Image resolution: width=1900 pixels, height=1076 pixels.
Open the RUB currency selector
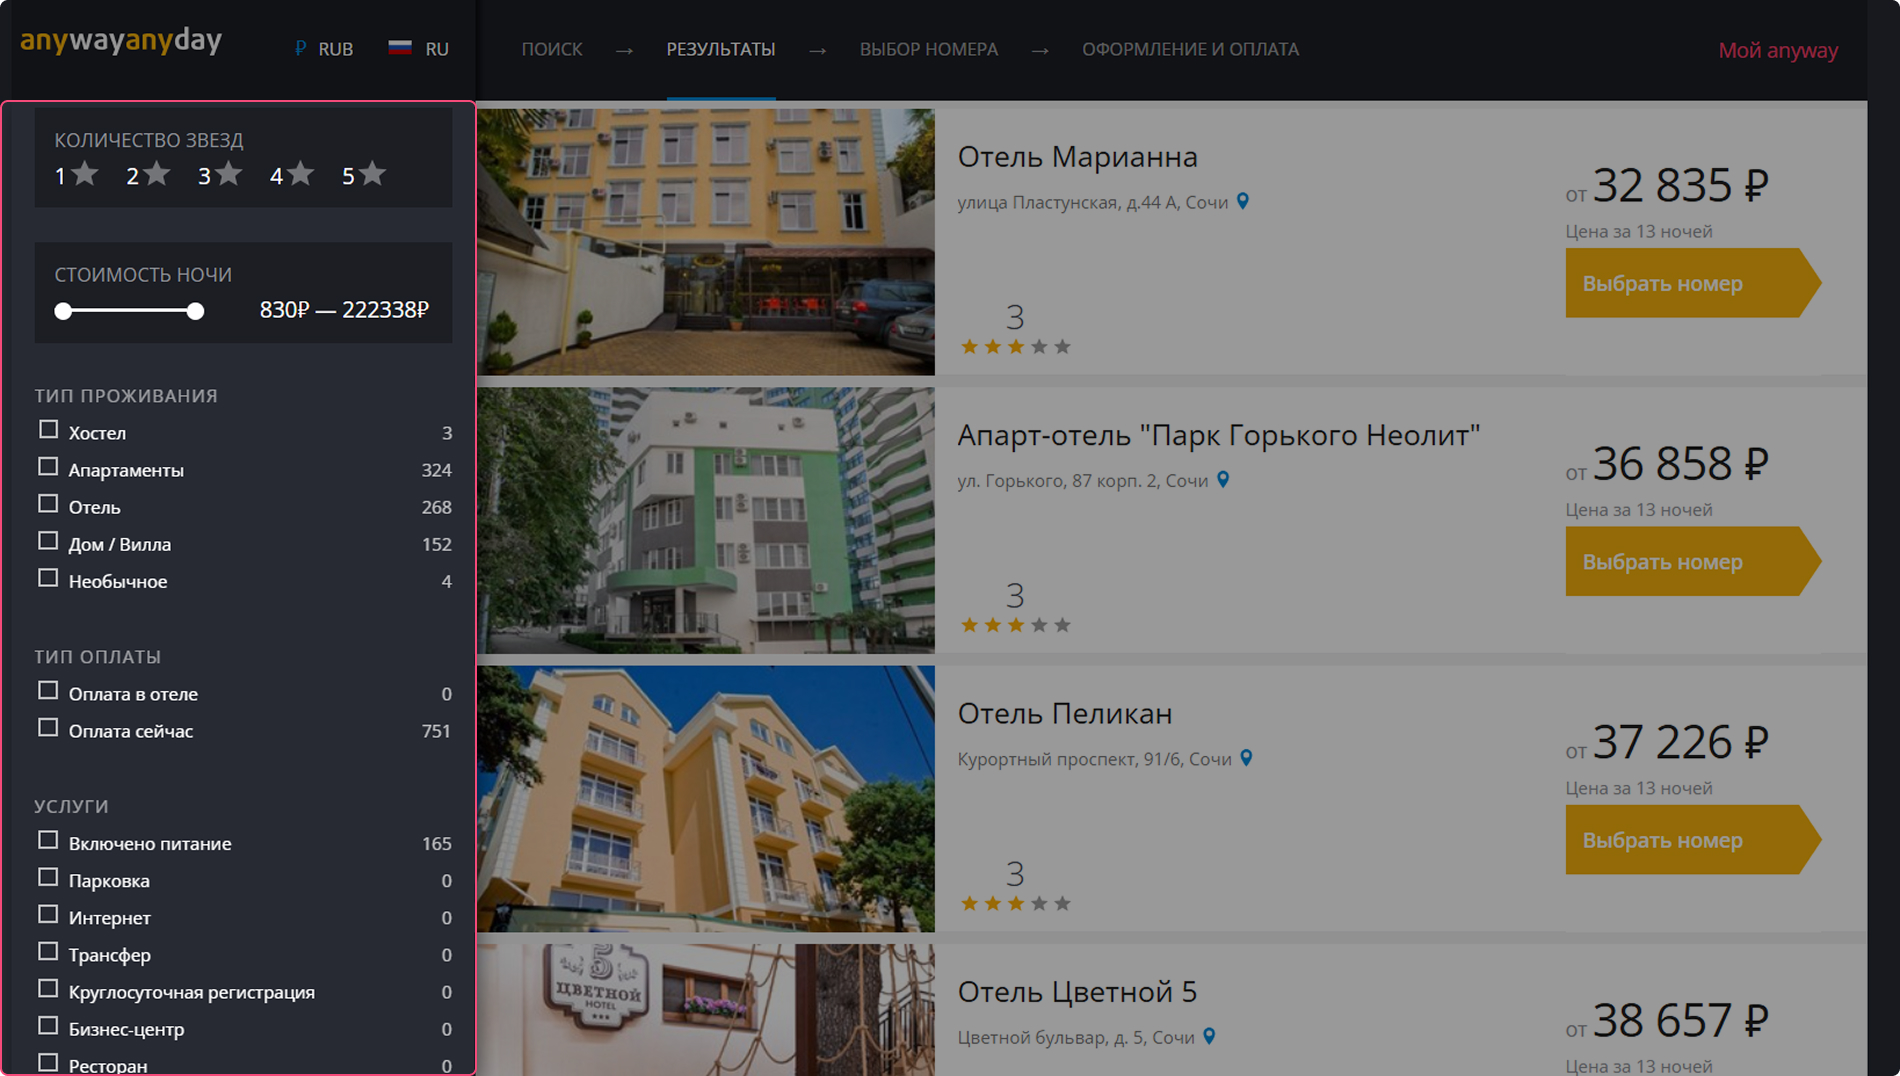coord(324,49)
